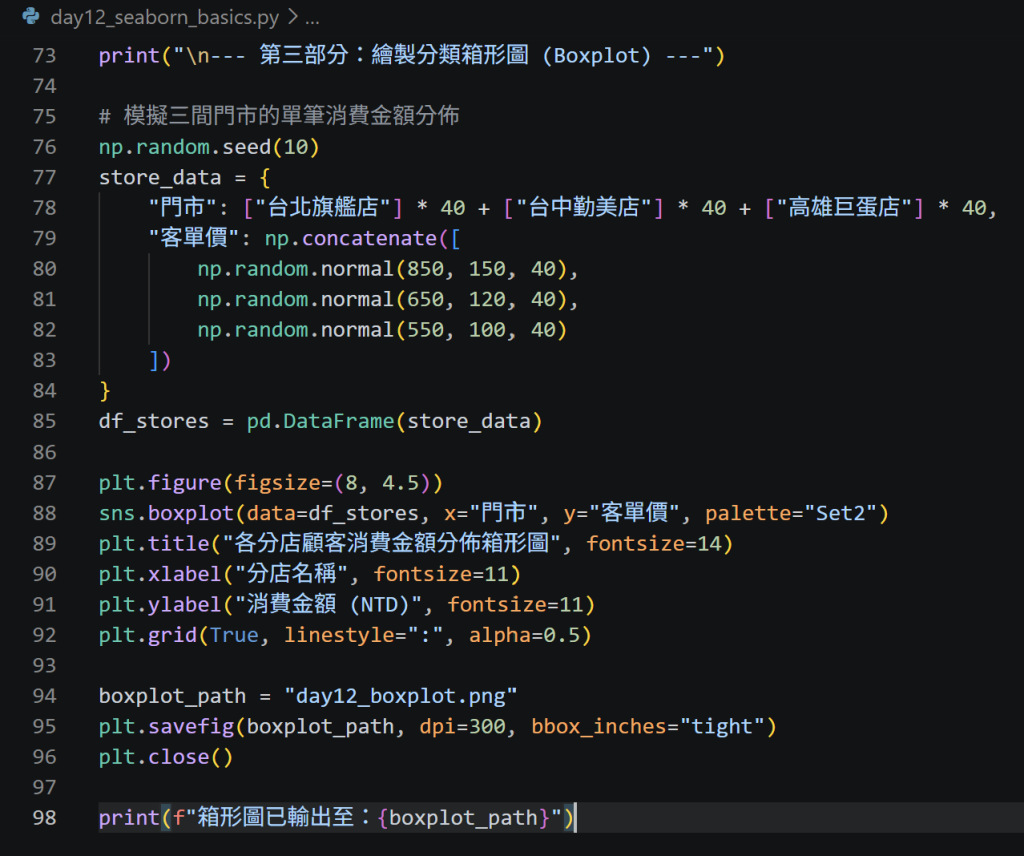The height and width of the screenshot is (856, 1024).
Task: Click pd.DataFrame(store_data) on line 85
Action: (394, 421)
